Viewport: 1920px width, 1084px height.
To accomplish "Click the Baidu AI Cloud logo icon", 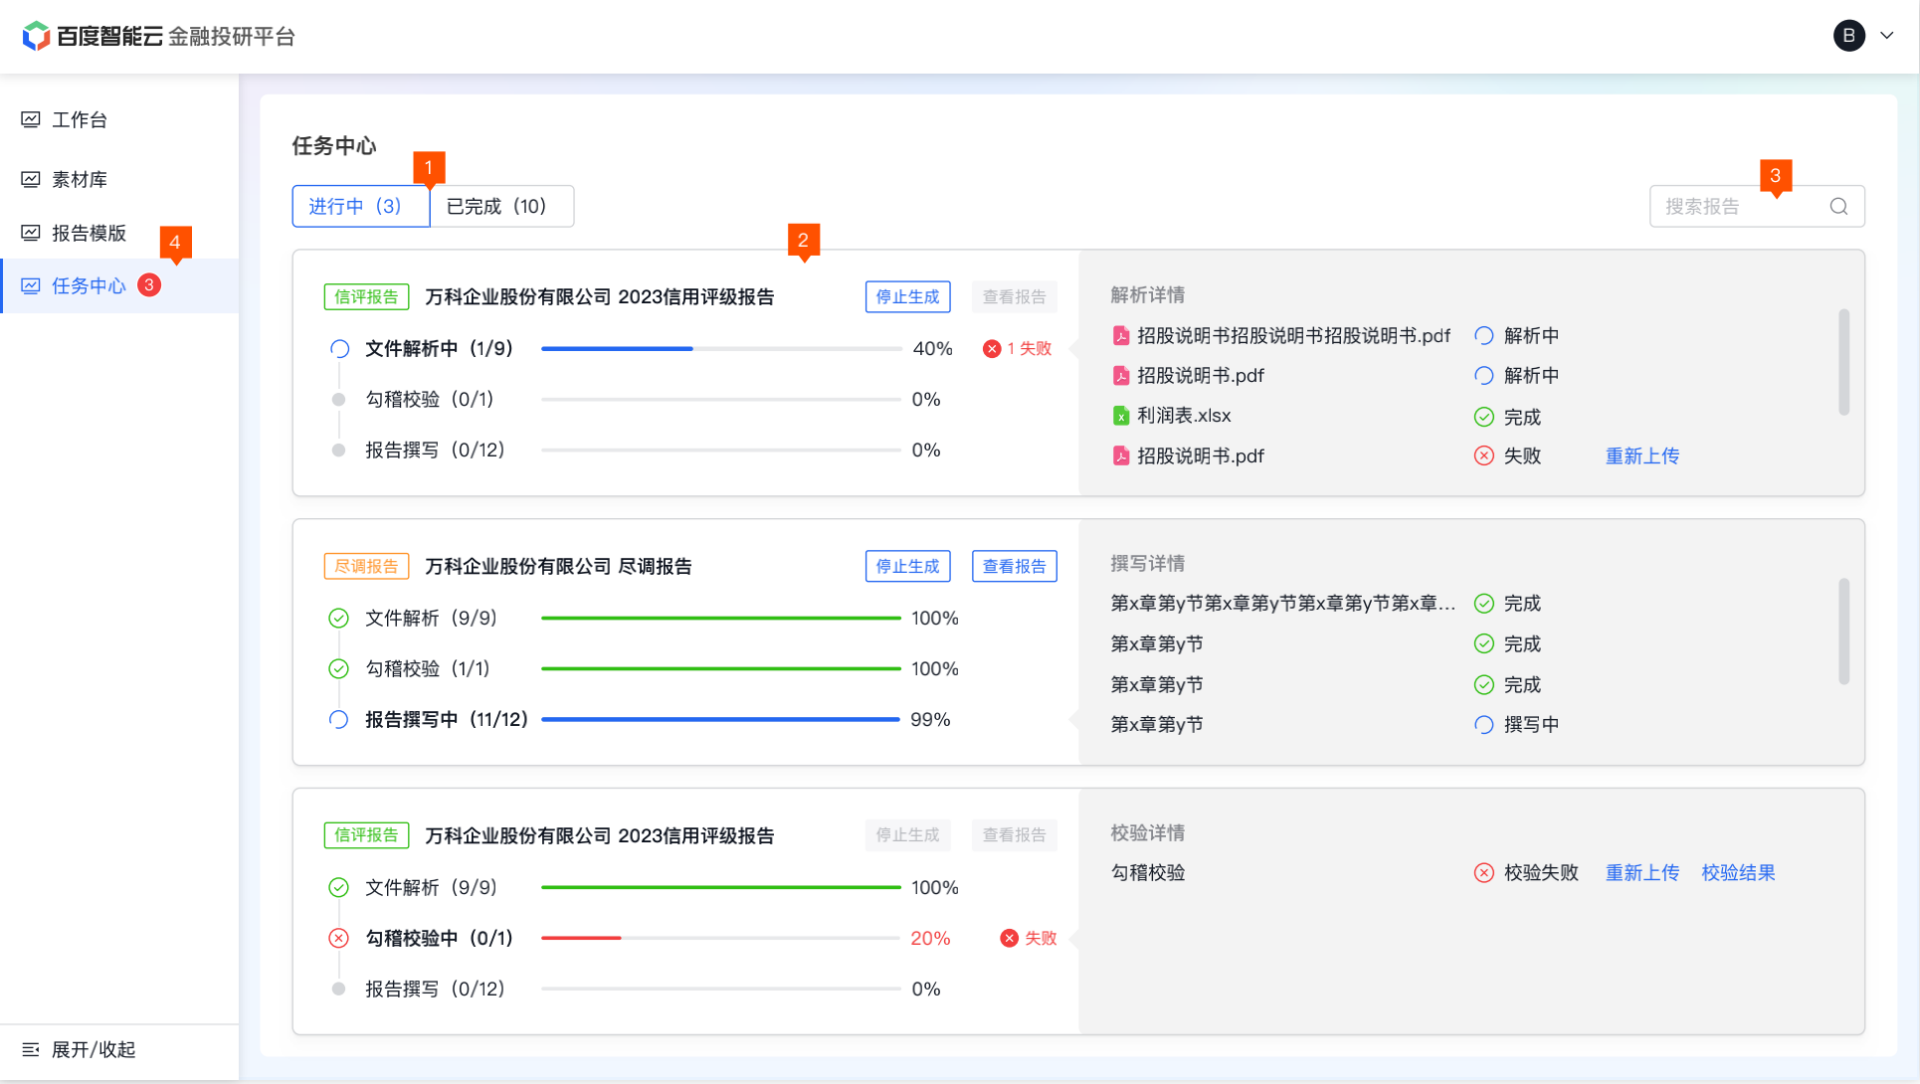I will [36, 36].
